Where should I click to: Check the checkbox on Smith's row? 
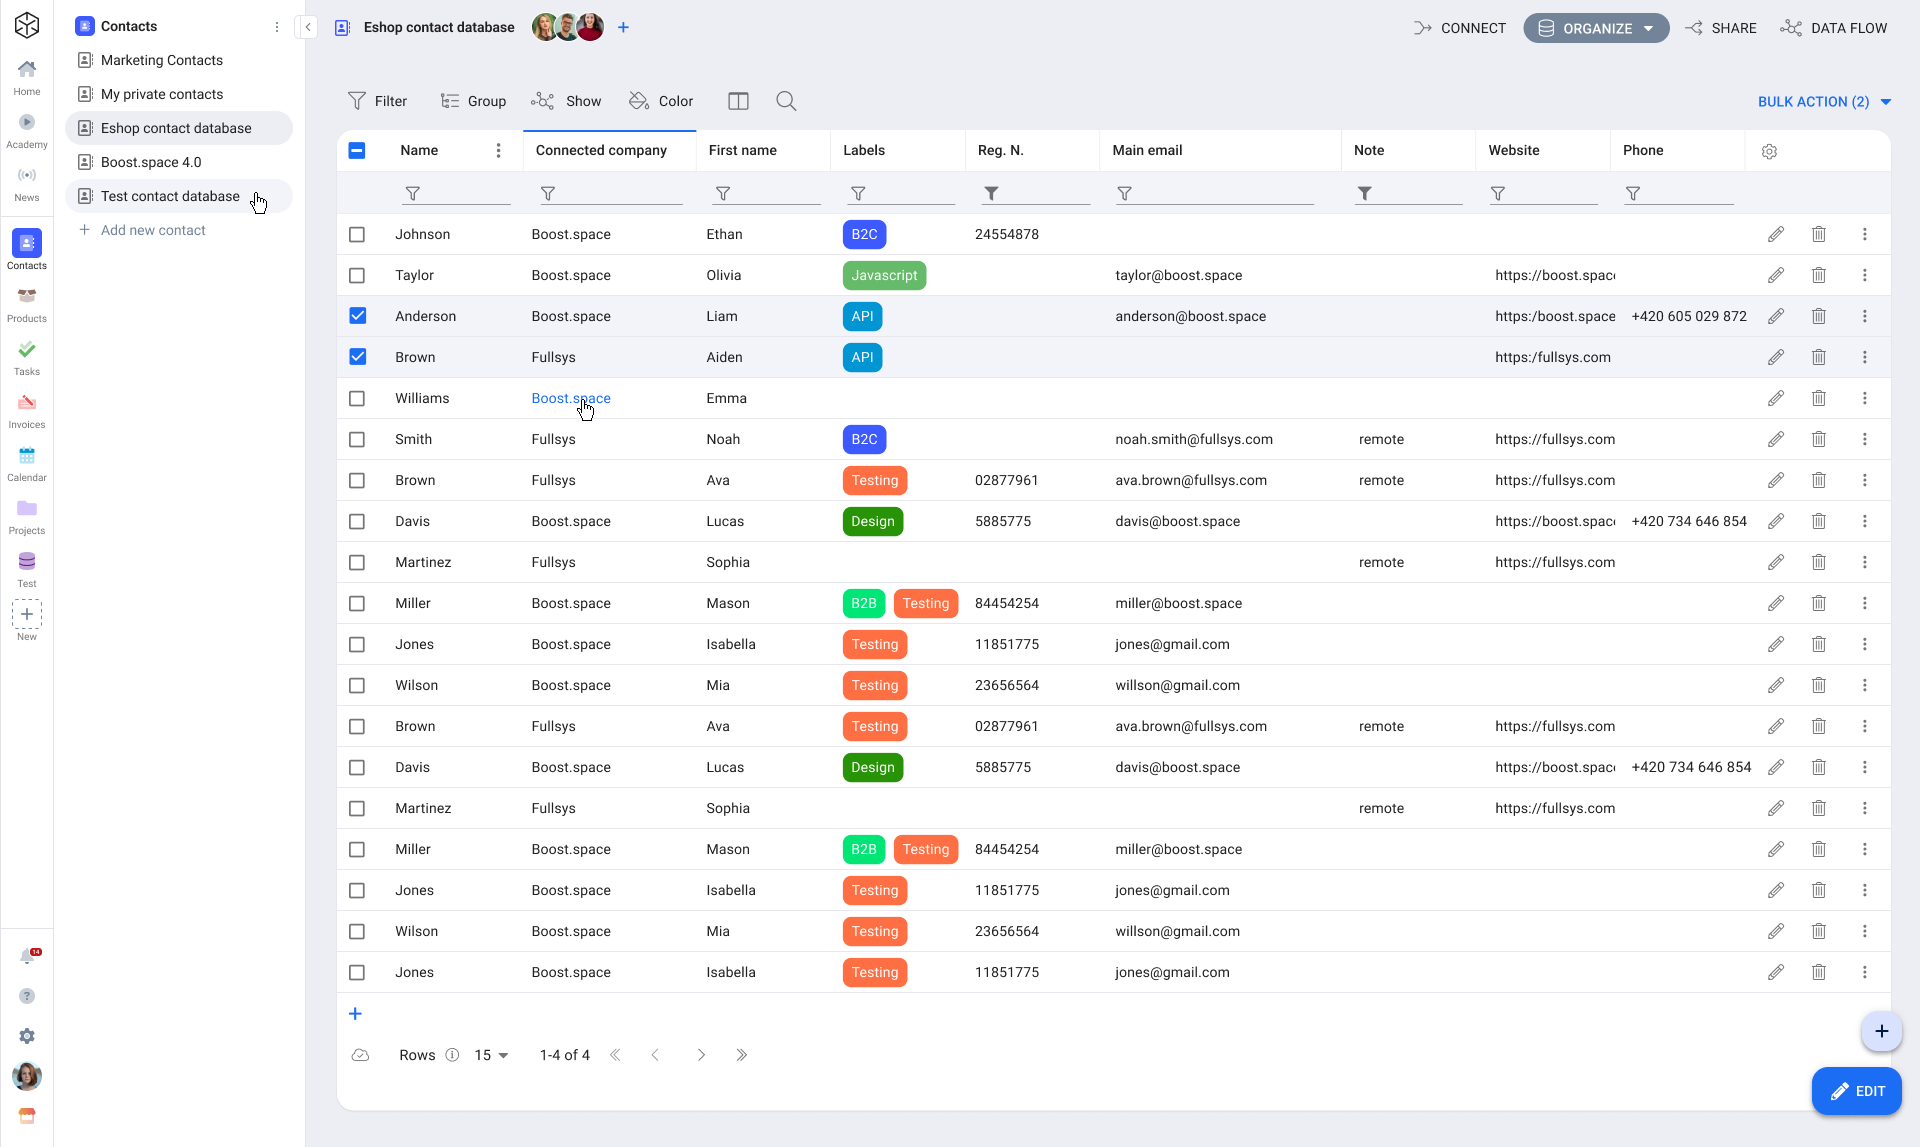coord(357,439)
